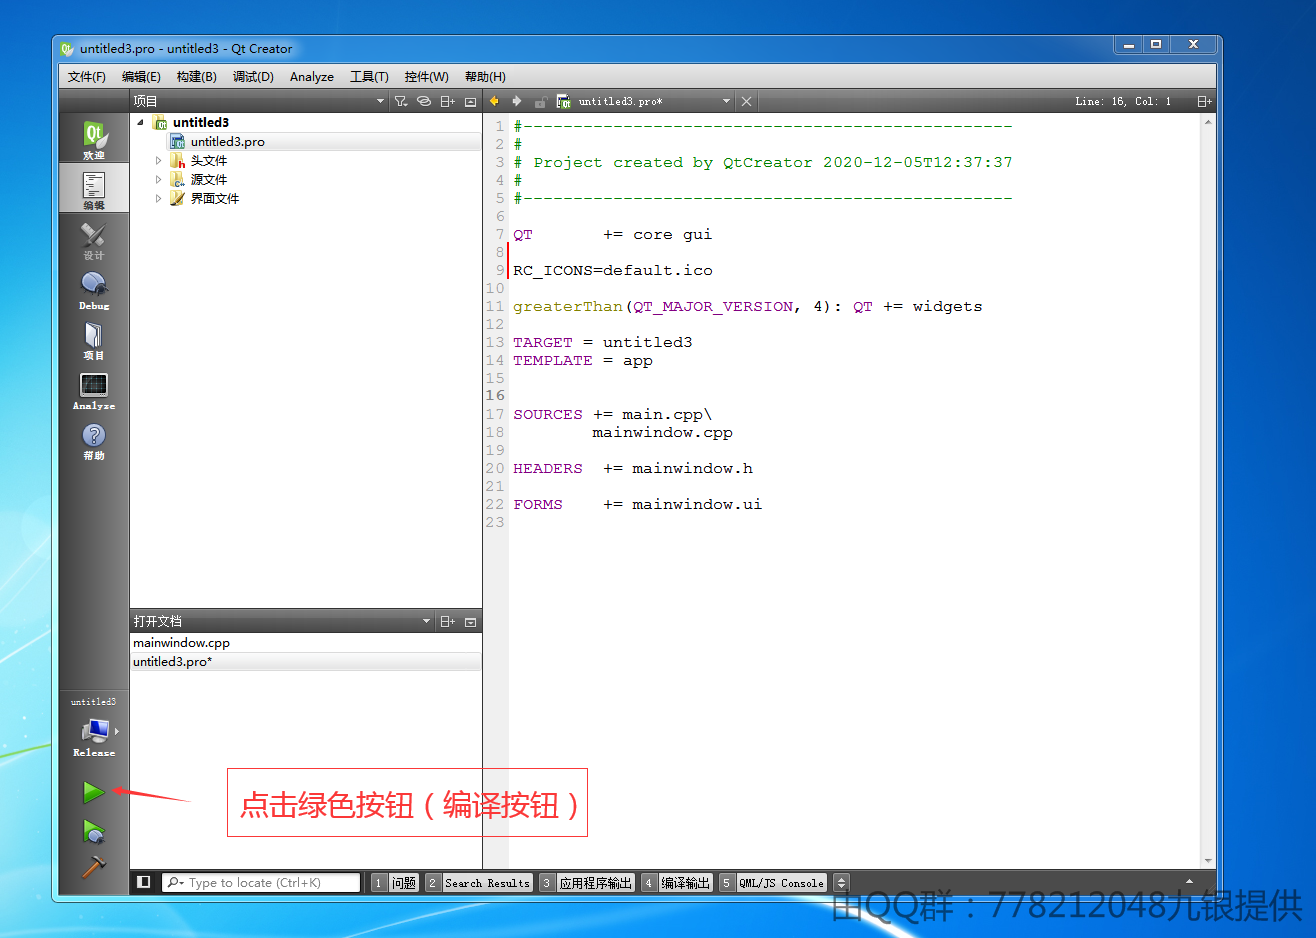Toggle output pane expand arrow at bottom right
Screen dimensions: 1316x938
1189,882
